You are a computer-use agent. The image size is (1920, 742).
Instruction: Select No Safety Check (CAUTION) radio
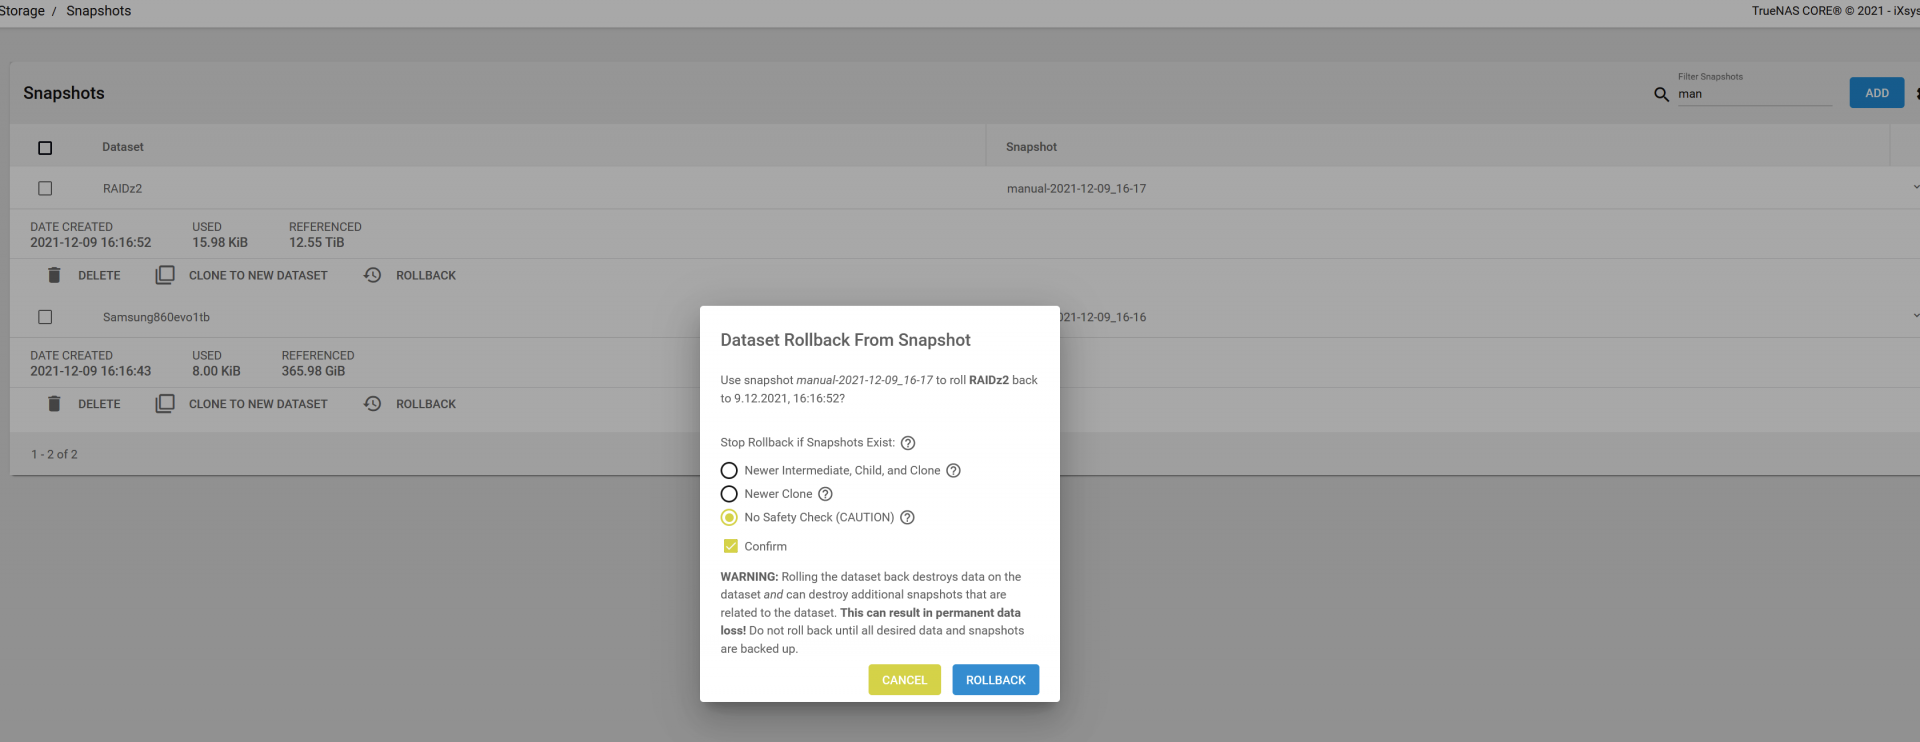[x=729, y=518]
